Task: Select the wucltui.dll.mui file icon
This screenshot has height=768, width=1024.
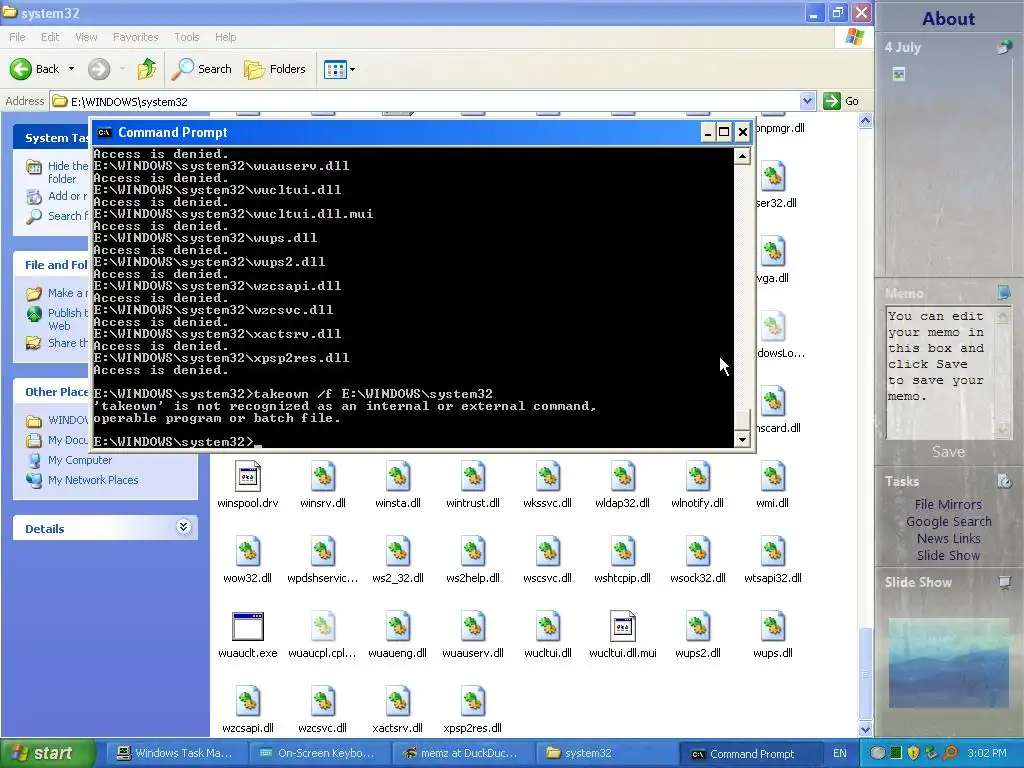Action: click(x=622, y=627)
